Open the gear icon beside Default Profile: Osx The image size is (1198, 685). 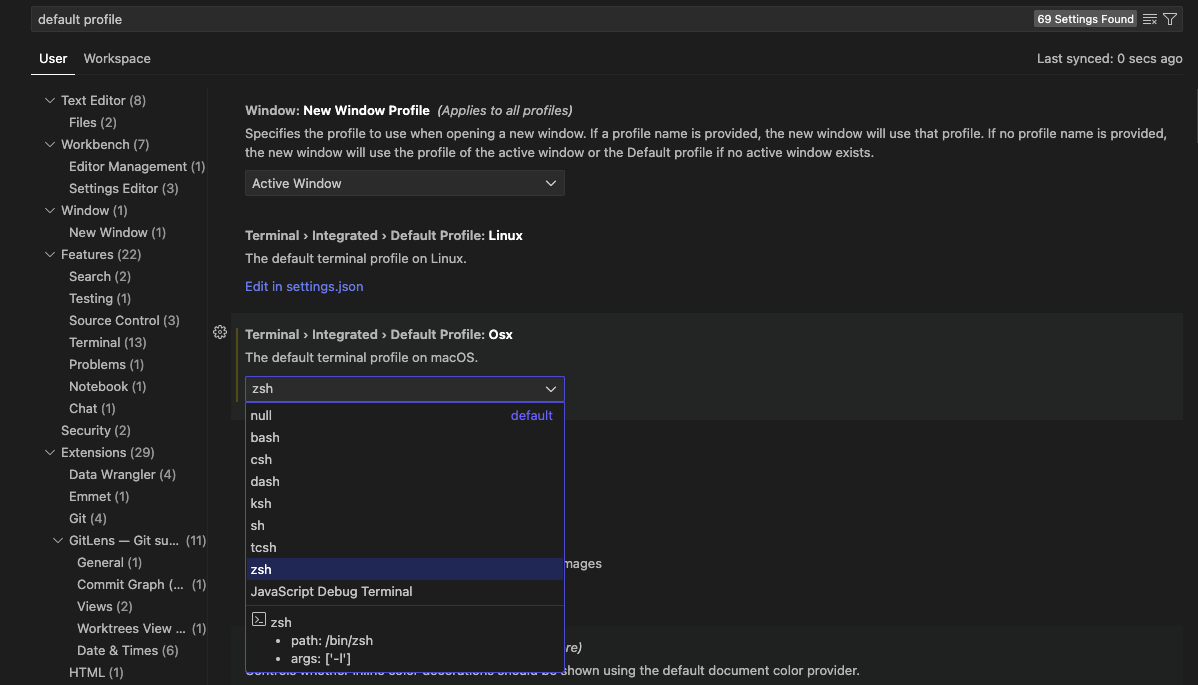[220, 332]
